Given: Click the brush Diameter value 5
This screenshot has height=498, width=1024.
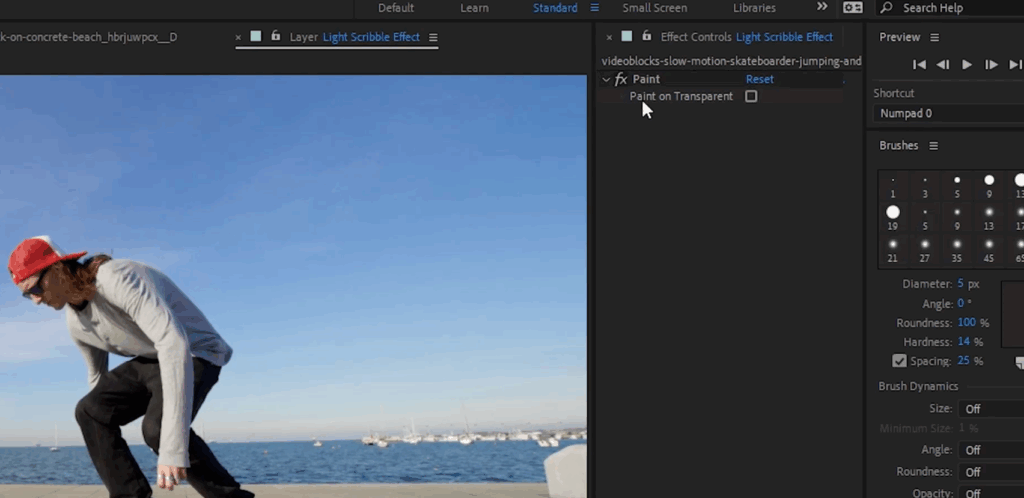Looking at the screenshot, I should (x=960, y=284).
